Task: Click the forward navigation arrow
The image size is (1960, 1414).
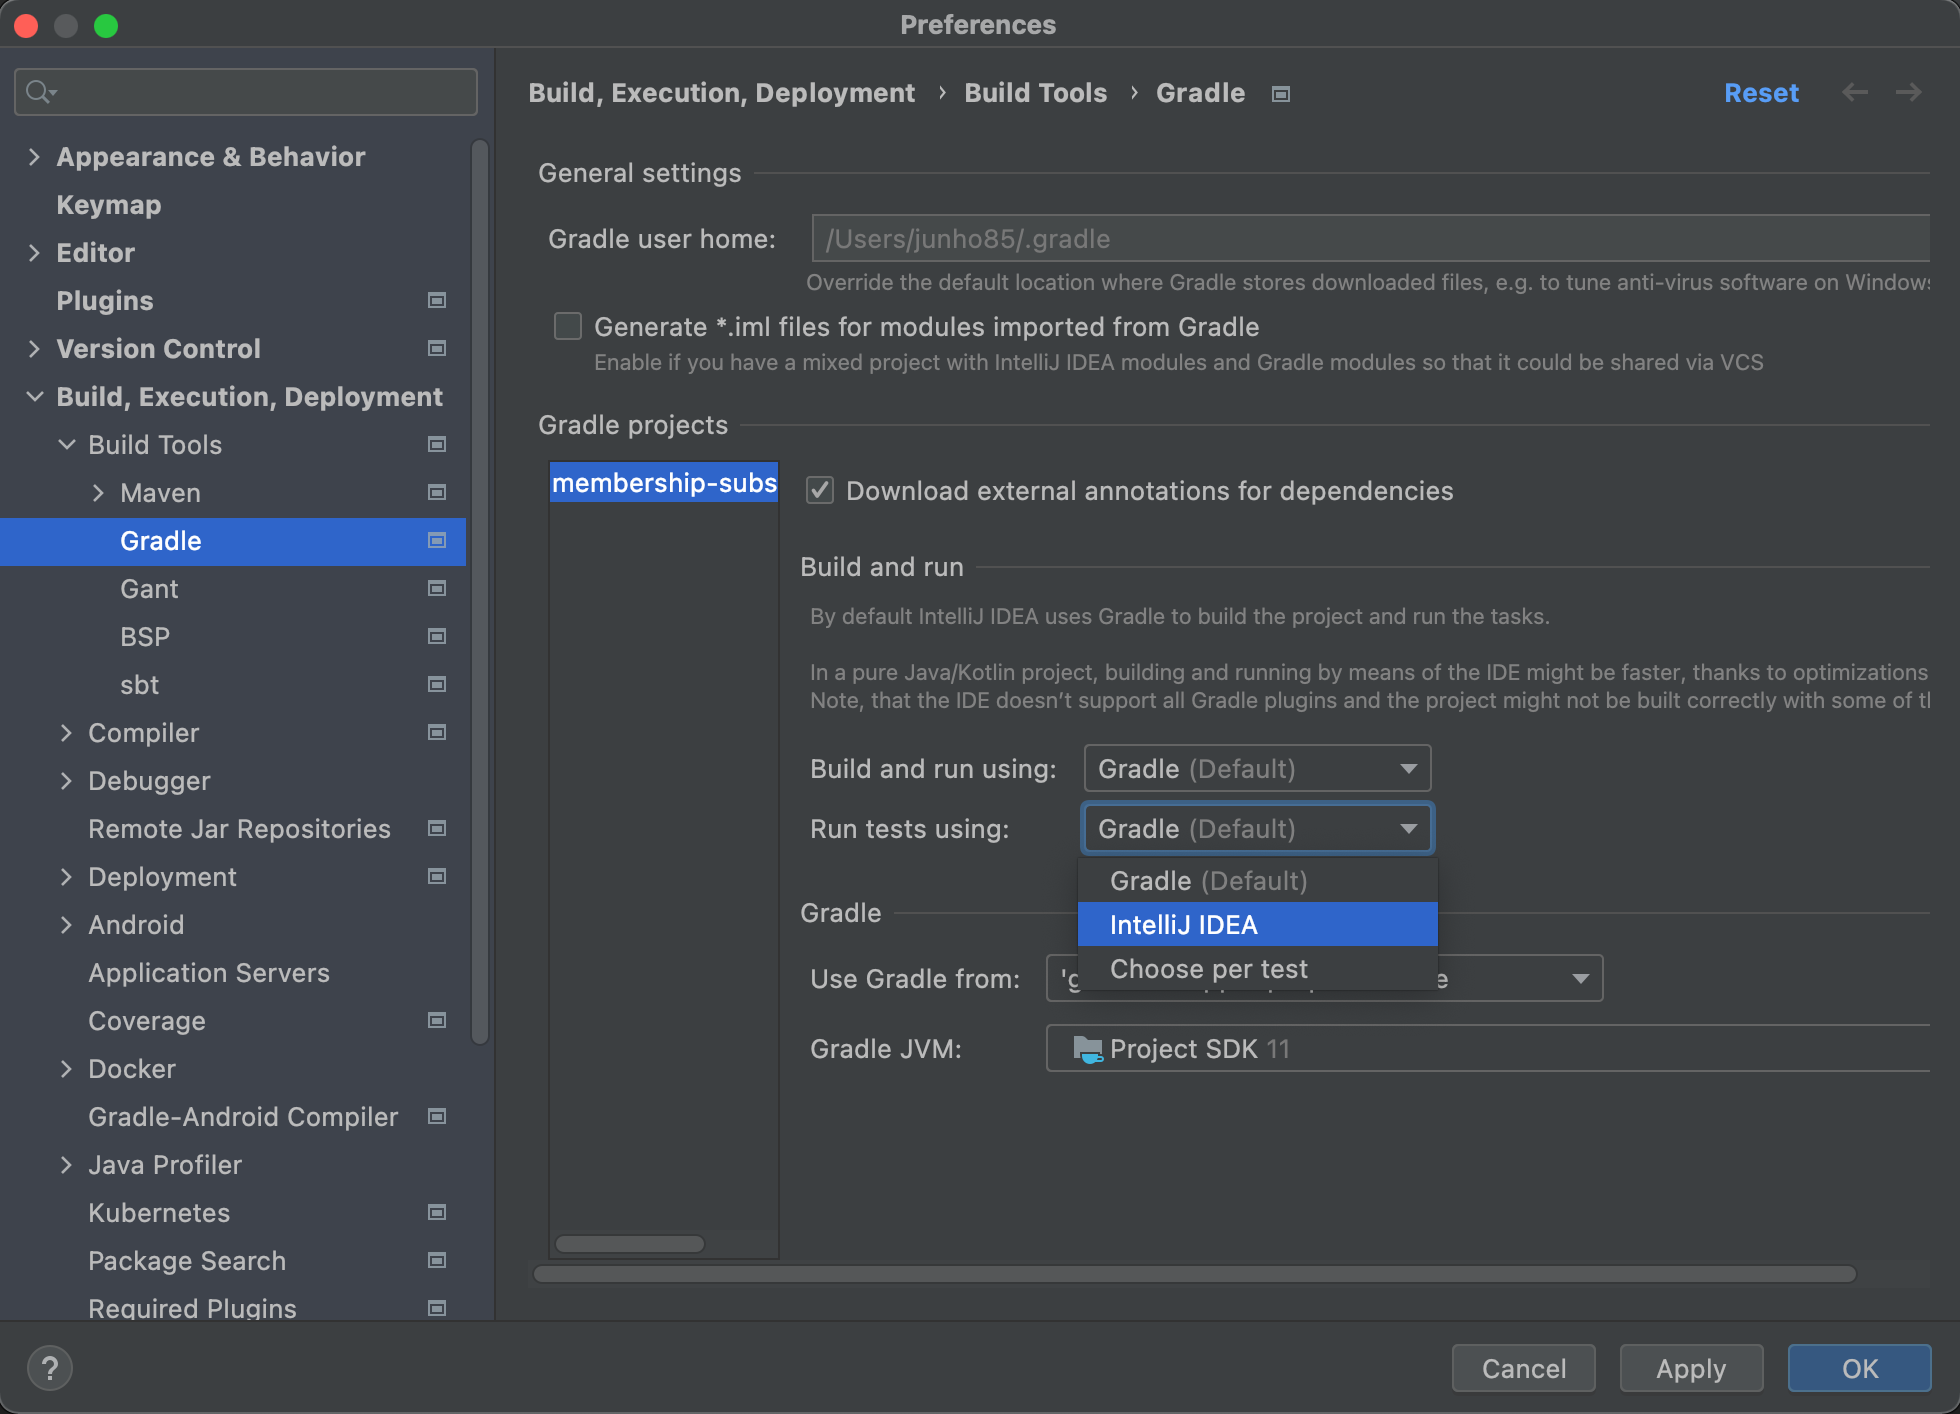Action: tap(1909, 93)
